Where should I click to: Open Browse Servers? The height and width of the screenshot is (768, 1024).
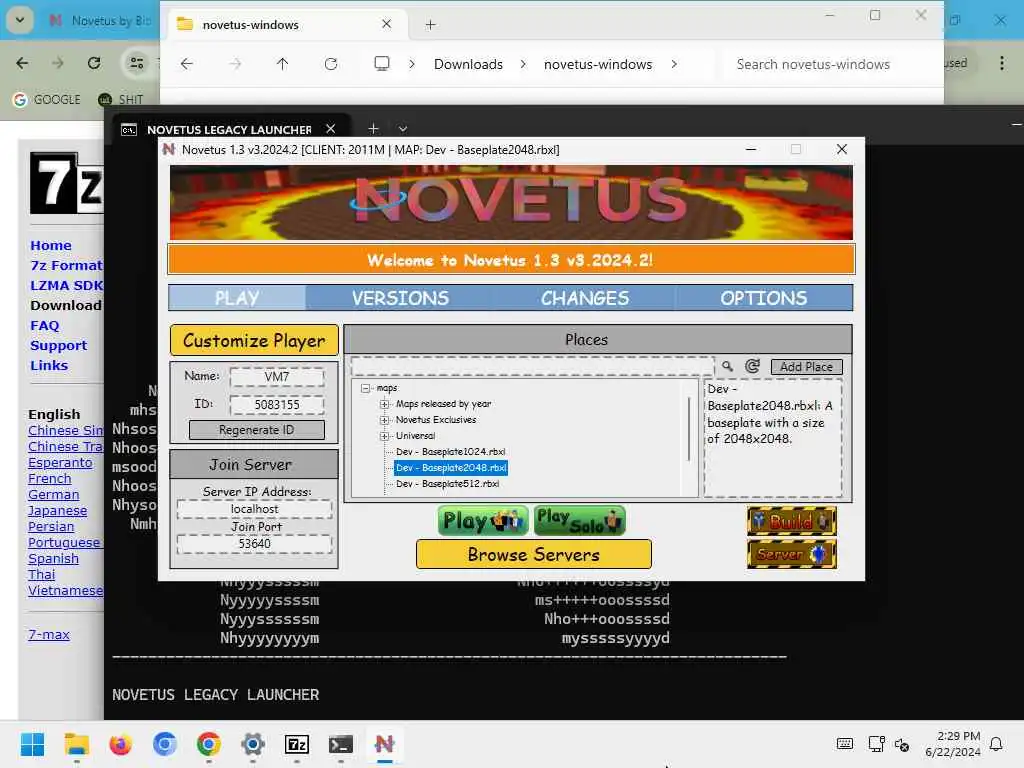534,554
